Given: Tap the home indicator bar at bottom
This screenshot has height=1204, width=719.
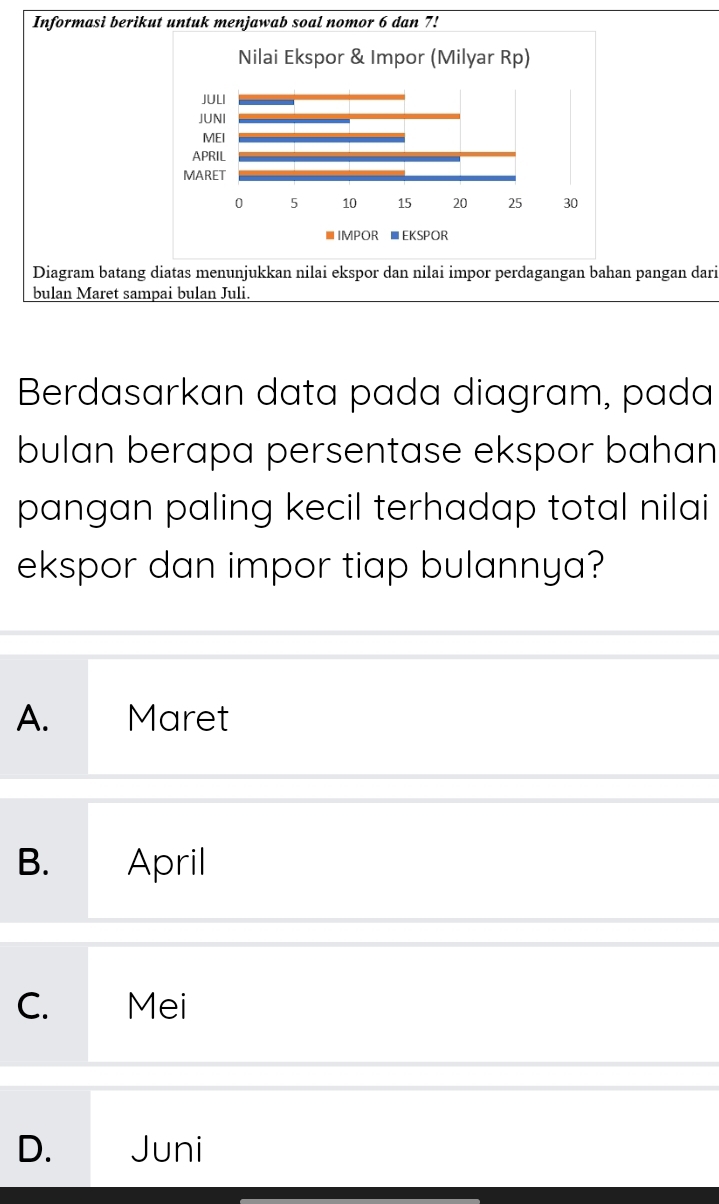Looking at the screenshot, I should point(360,1200).
